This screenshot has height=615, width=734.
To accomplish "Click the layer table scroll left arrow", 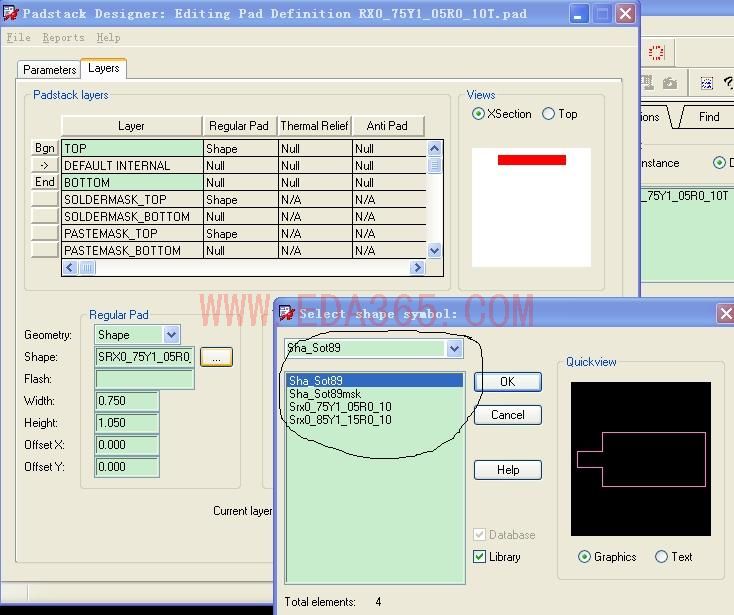I will click(x=70, y=267).
